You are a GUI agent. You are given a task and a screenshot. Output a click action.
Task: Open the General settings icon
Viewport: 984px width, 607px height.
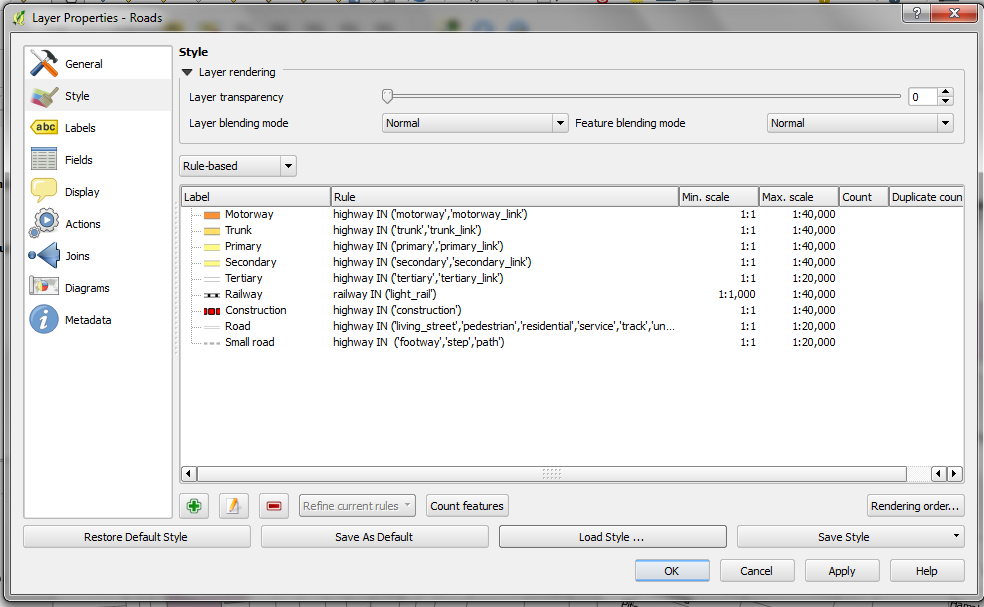coord(44,63)
